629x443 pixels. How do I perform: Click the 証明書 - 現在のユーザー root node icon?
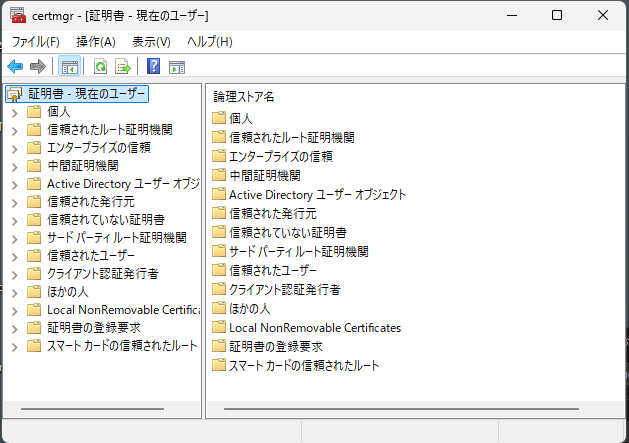[x=15, y=94]
